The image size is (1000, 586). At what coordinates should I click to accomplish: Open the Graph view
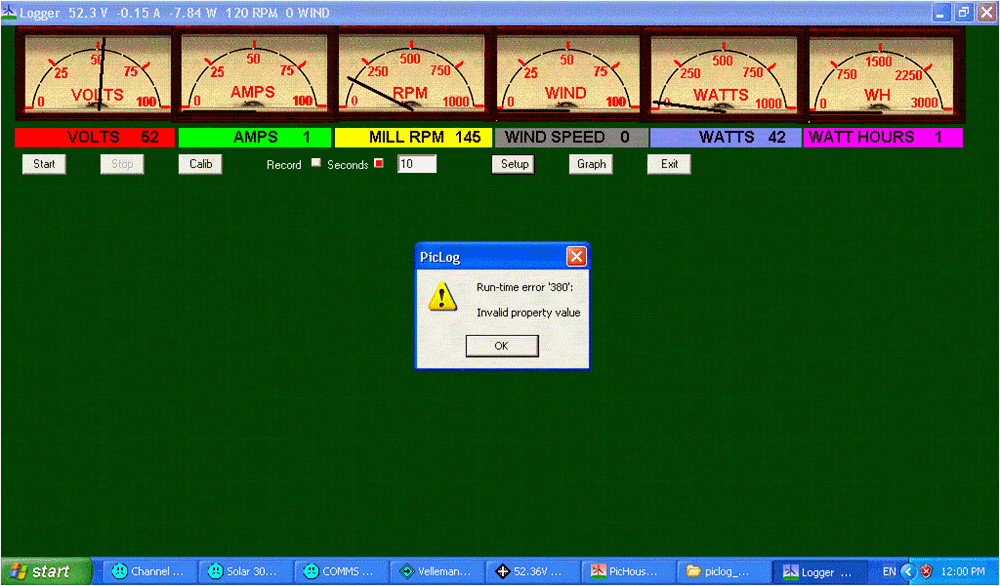coord(591,164)
